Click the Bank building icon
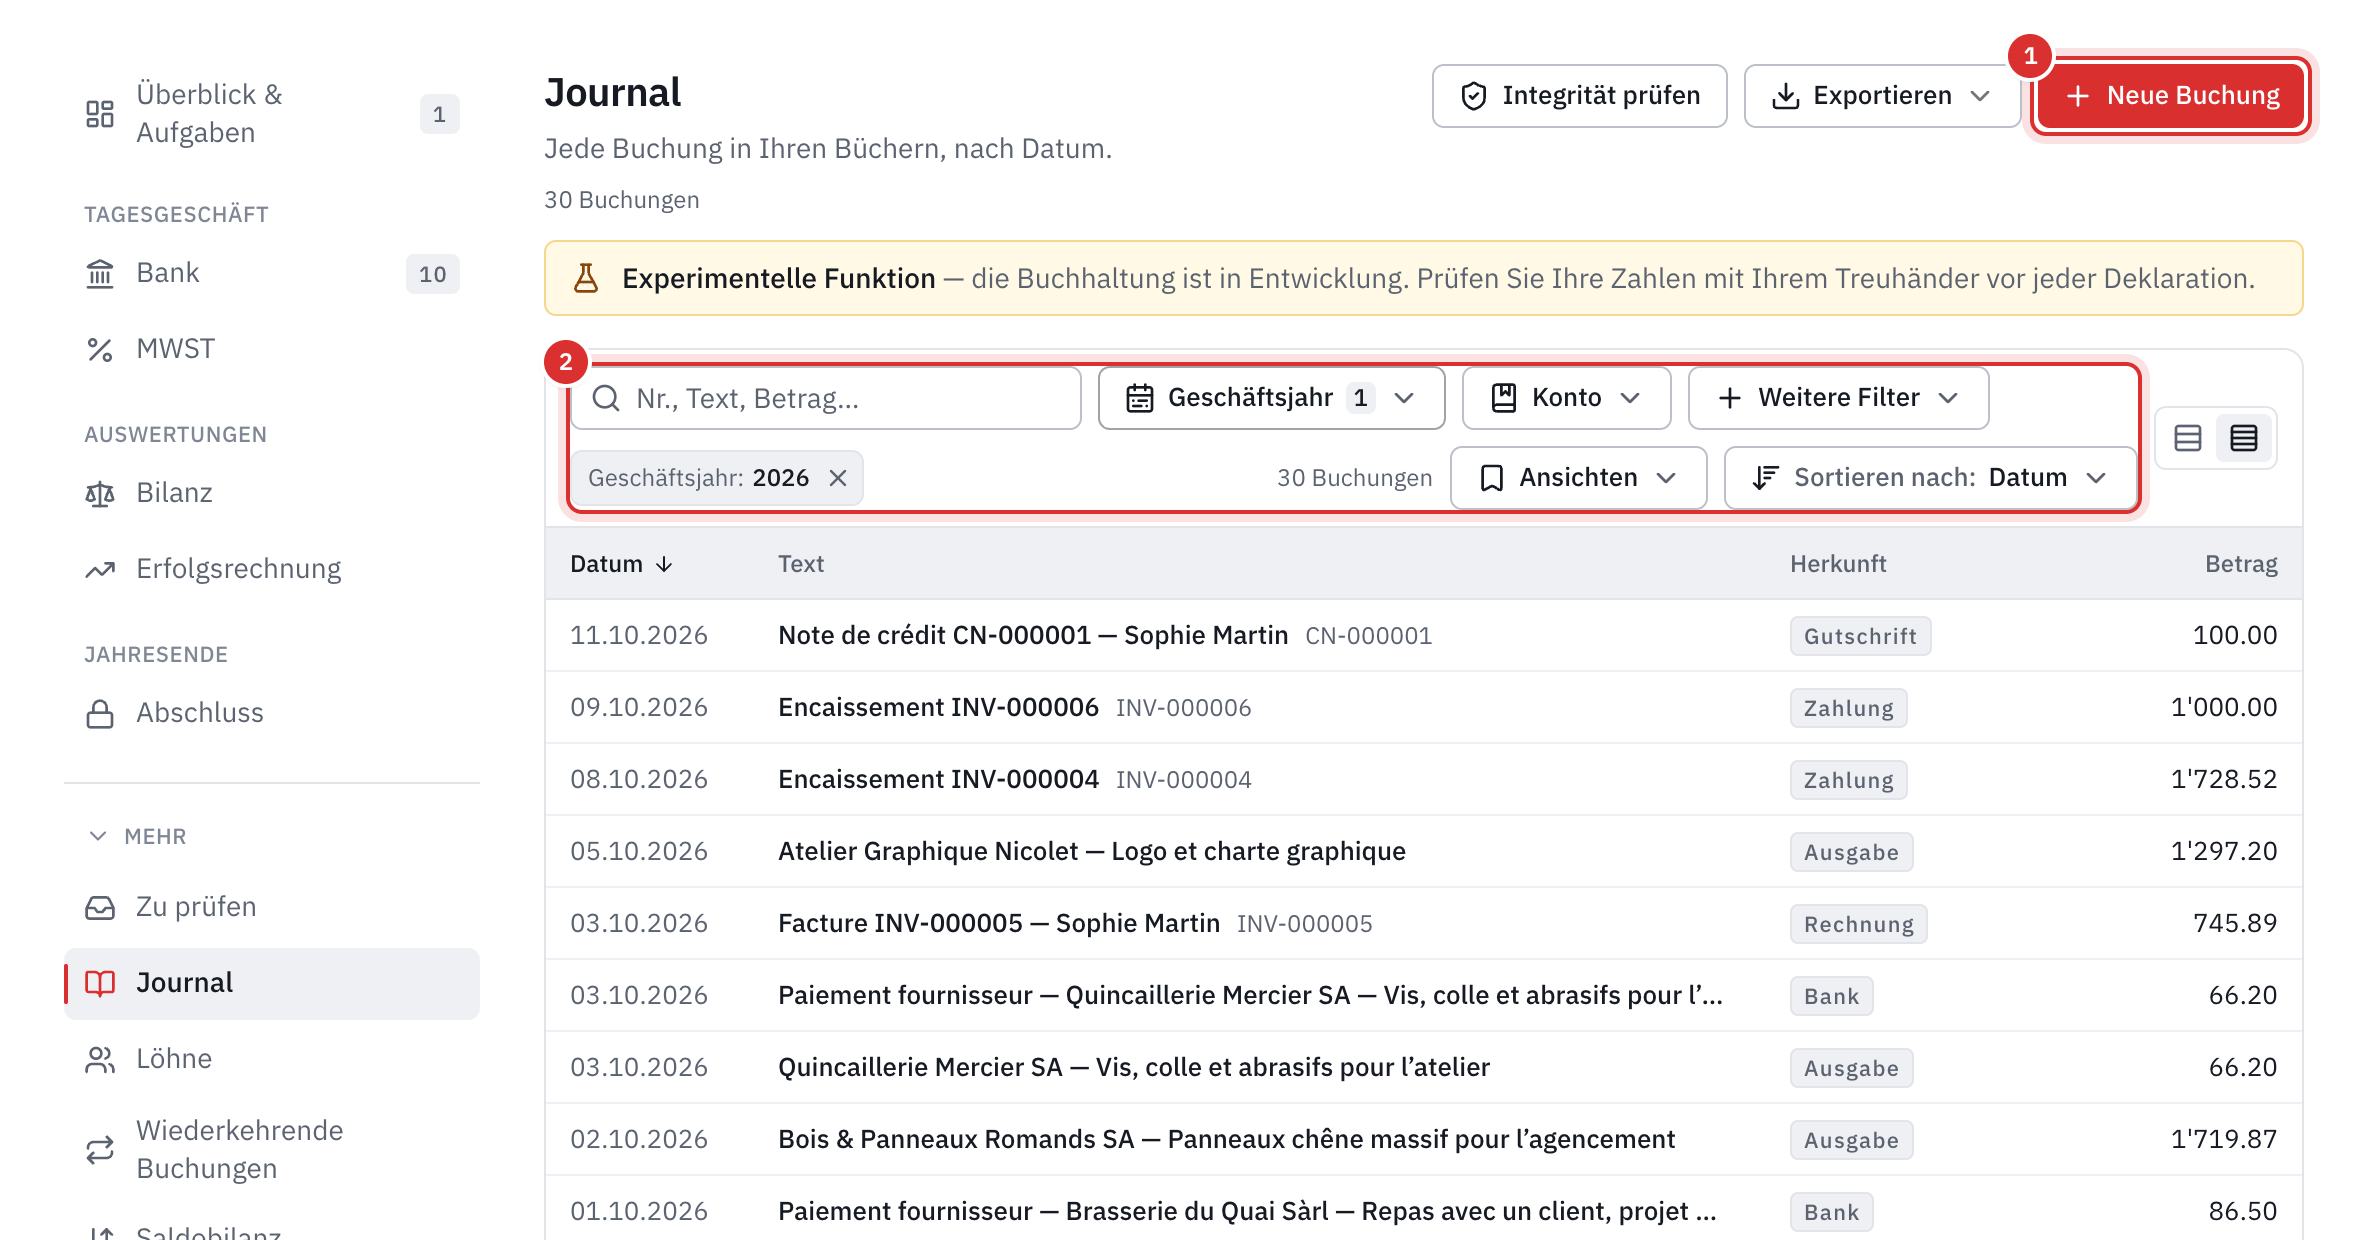2368x1240 pixels. click(100, 273)
